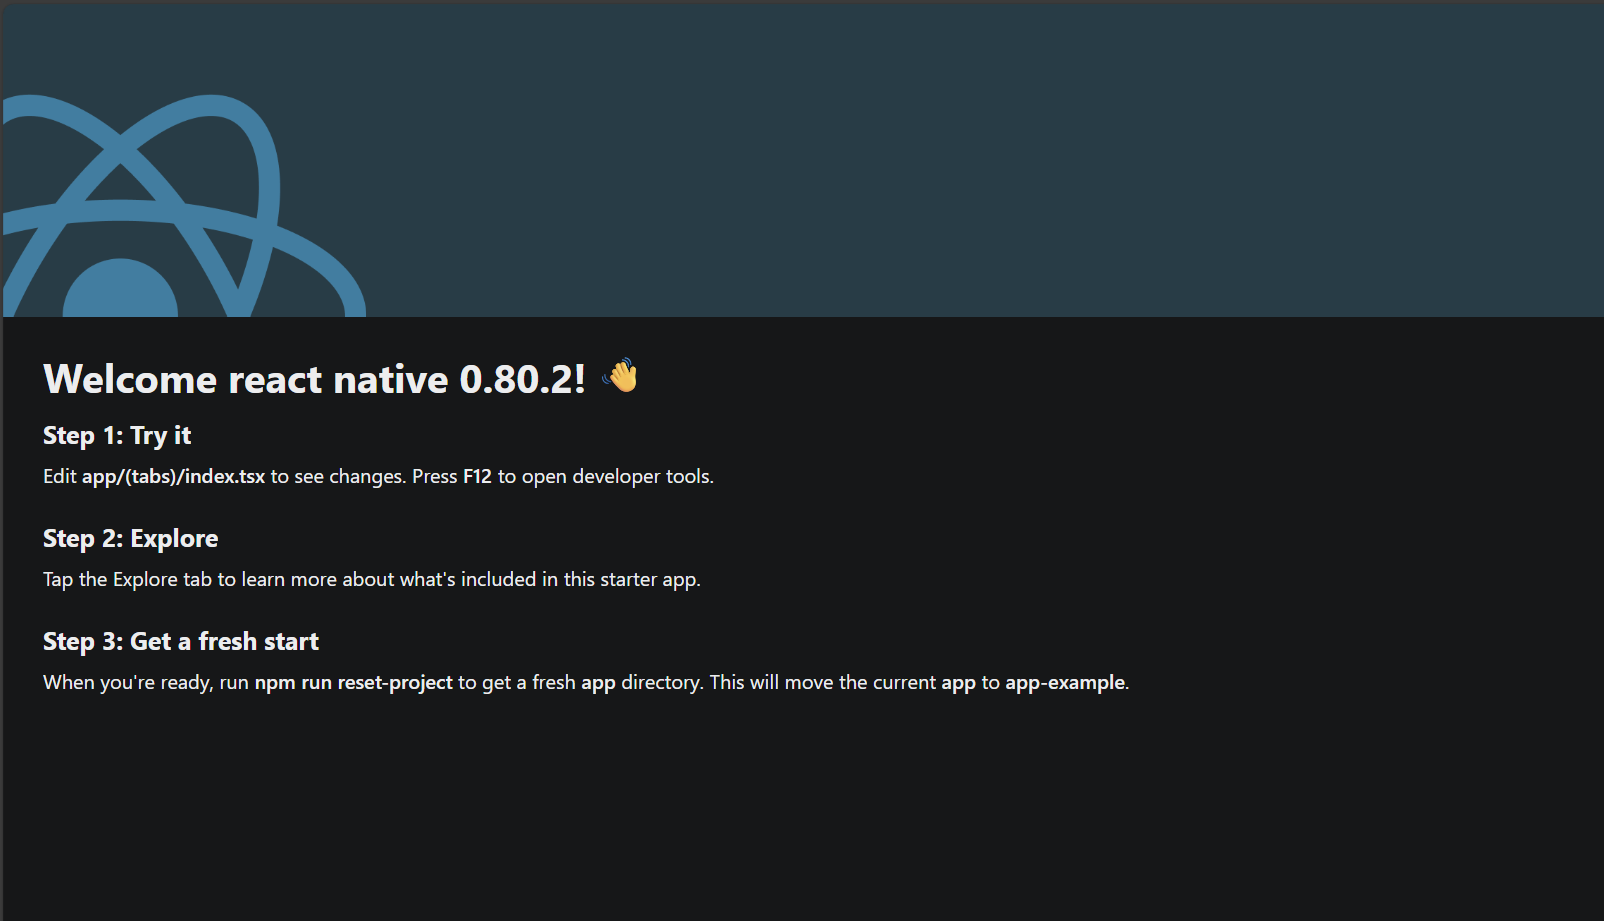Select the 'Step 1: Try it' subtitle

(117, 435)
